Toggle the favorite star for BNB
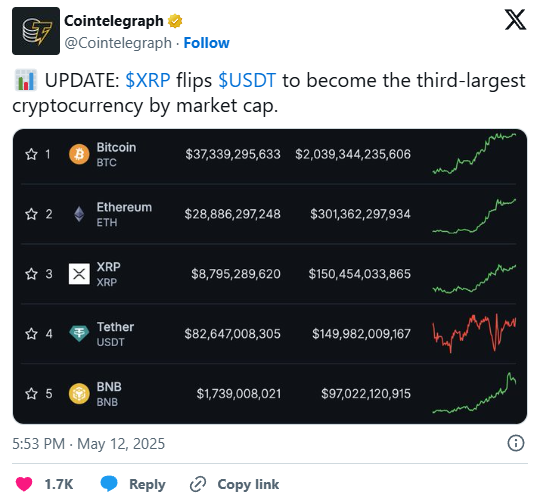This screenshot has height=501, width=537. 31,394
